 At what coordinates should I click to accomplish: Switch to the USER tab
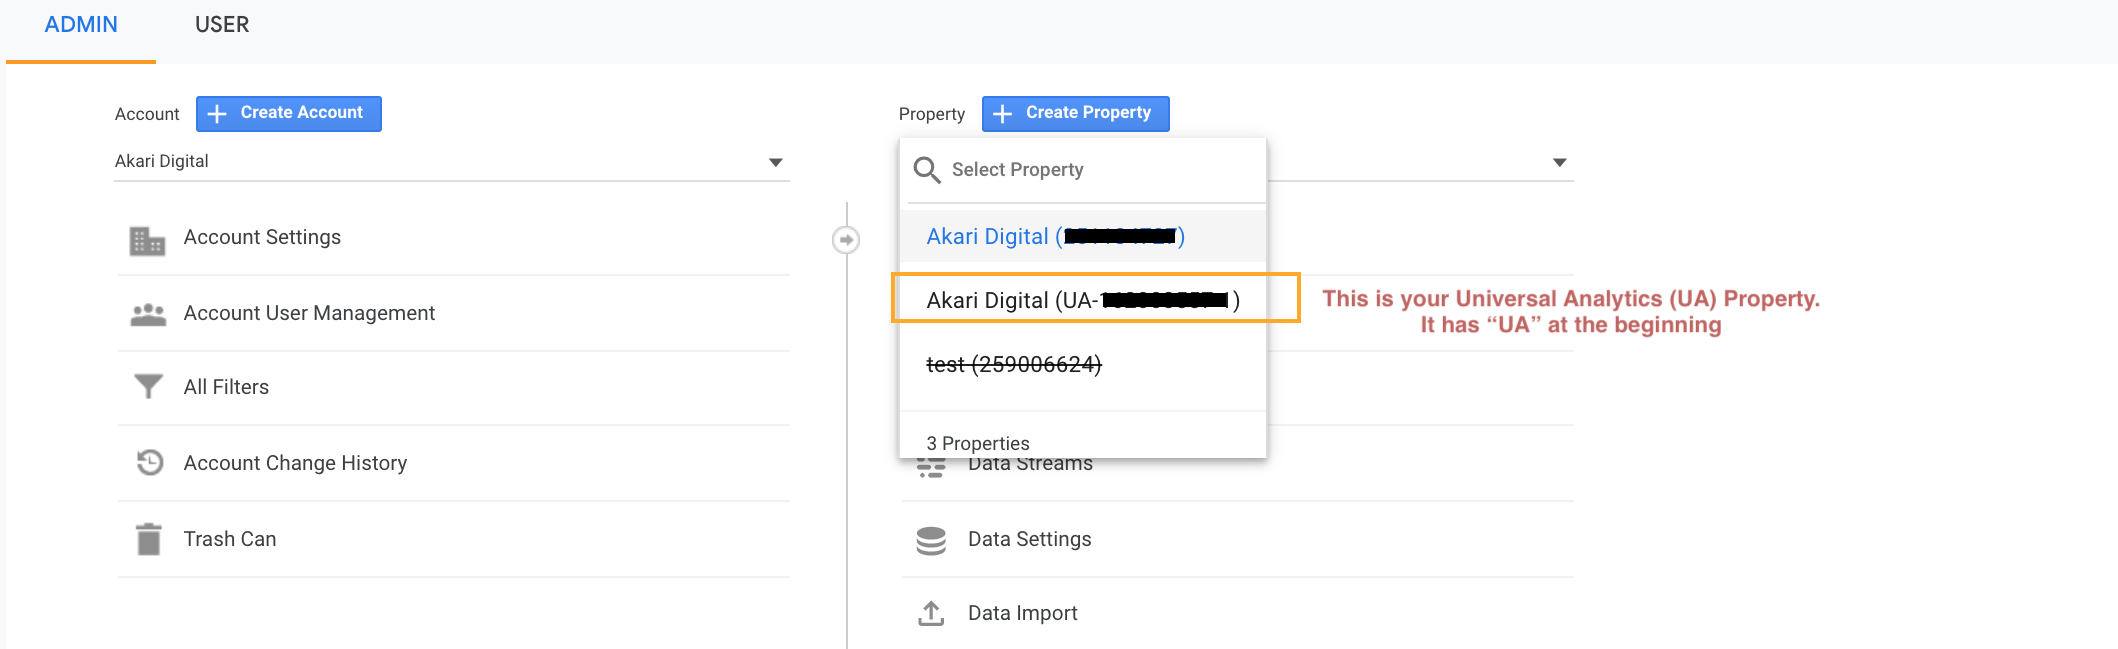(222, 25)
